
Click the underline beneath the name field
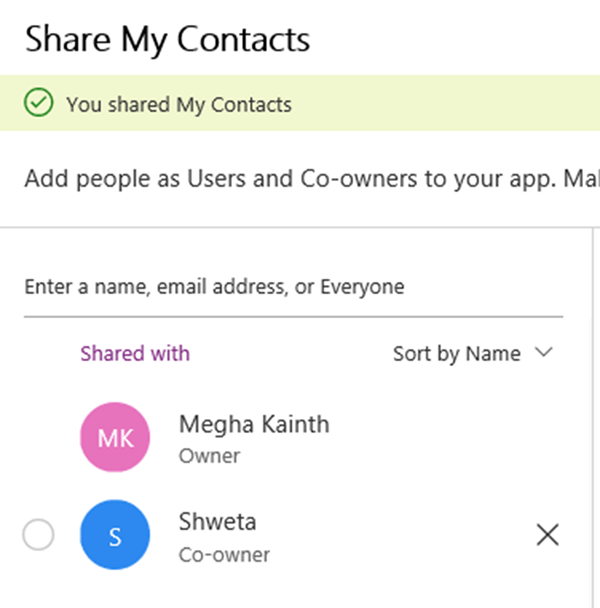pyautogui.click(x=293, y=317)
